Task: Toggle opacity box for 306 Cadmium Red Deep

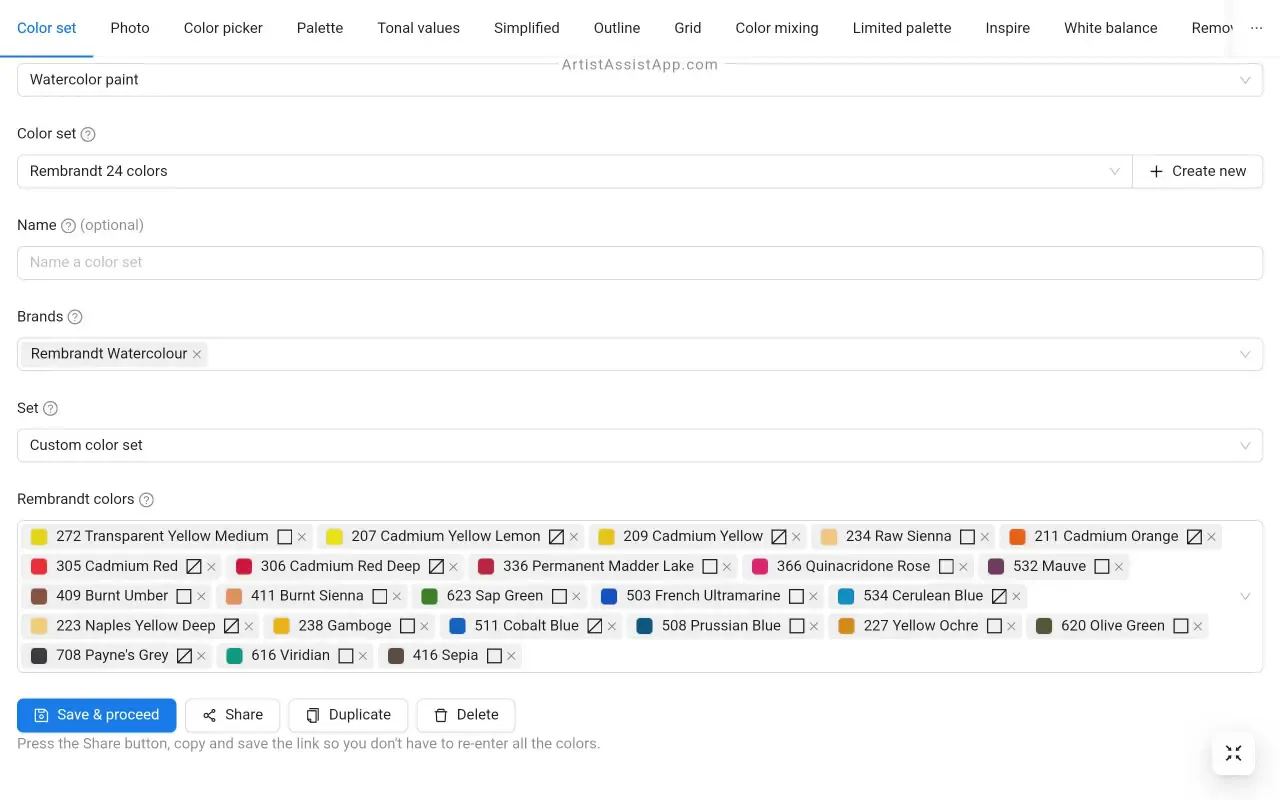Action: (436, 567)
